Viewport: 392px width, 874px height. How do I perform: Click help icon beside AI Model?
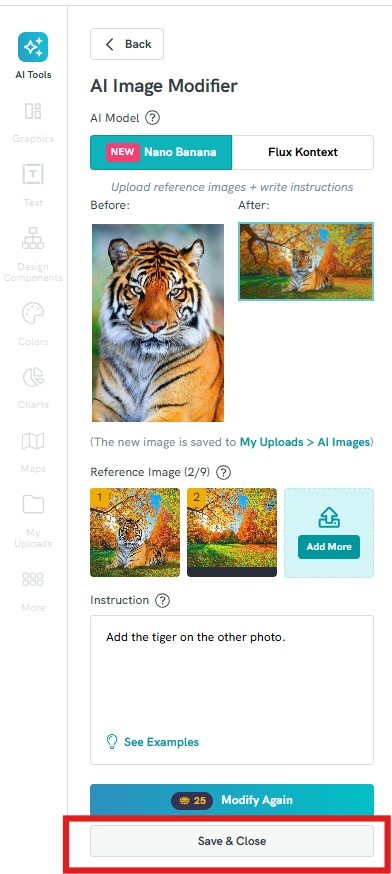coord(152,118)
